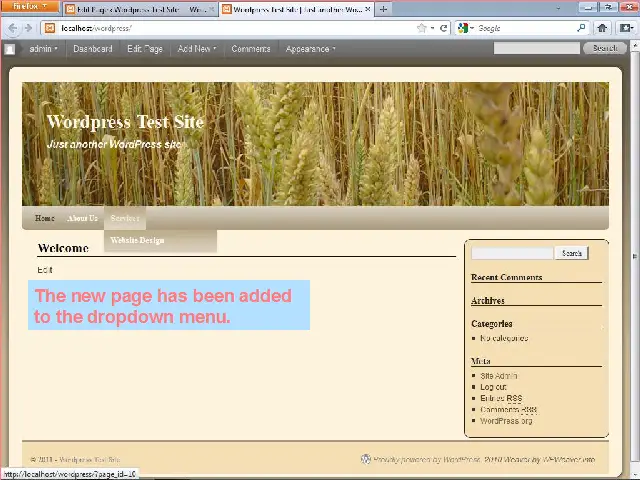Open the Home navigation item
640x480 pixels.
[x=44, y=218]
